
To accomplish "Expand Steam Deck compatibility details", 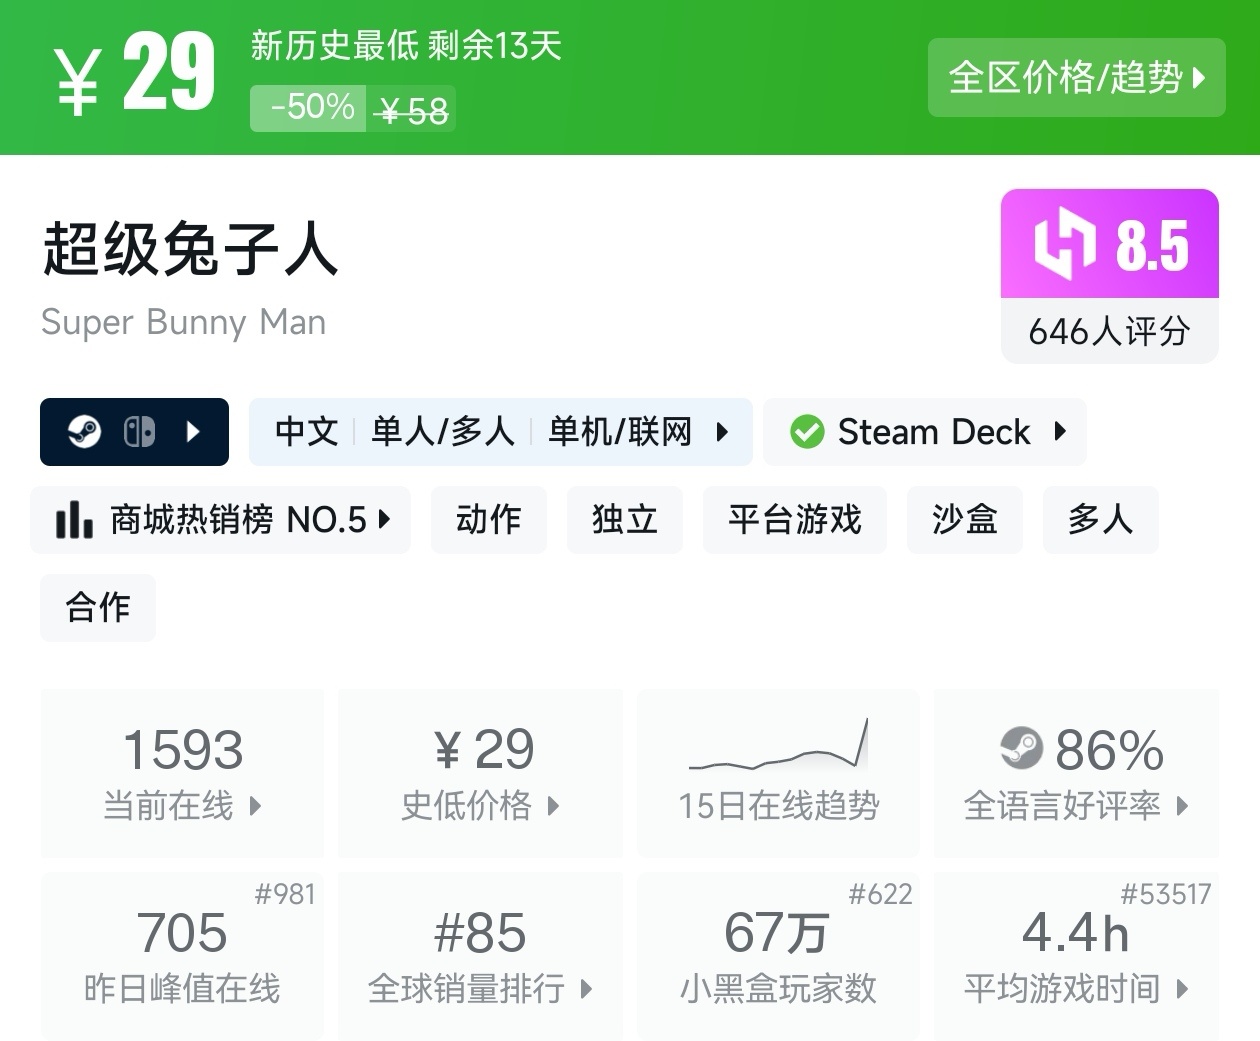I will coord(1060,432).
